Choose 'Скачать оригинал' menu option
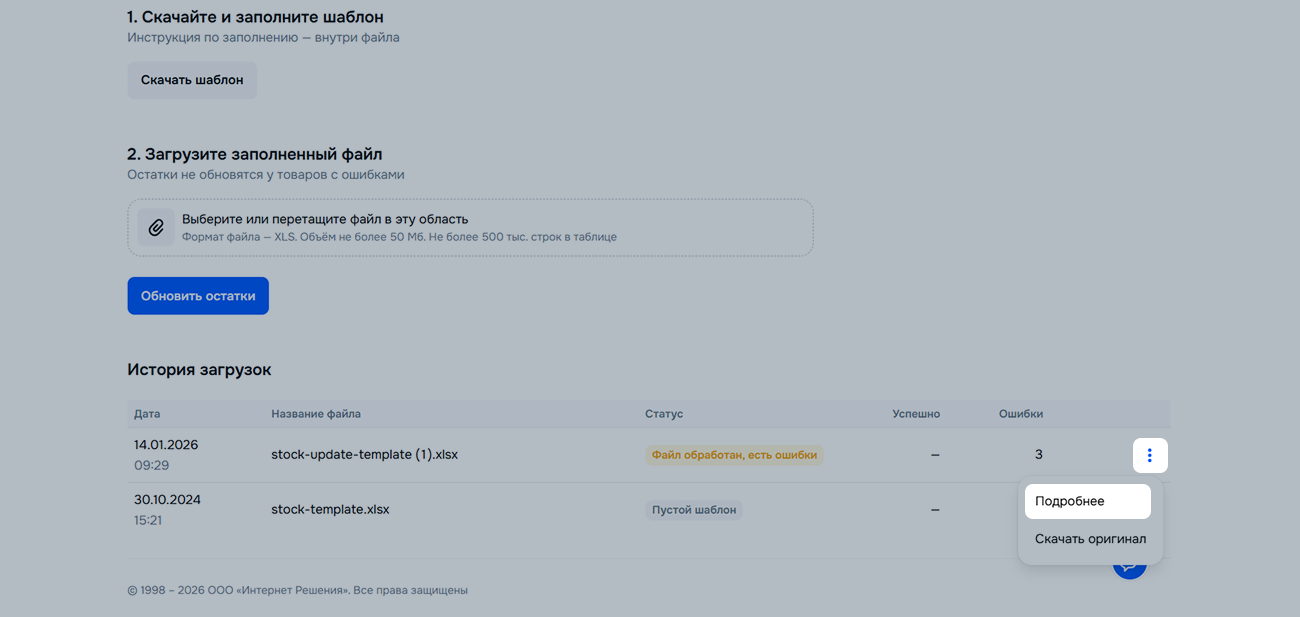This screenshot has height=617, width=1300. 1090,539
